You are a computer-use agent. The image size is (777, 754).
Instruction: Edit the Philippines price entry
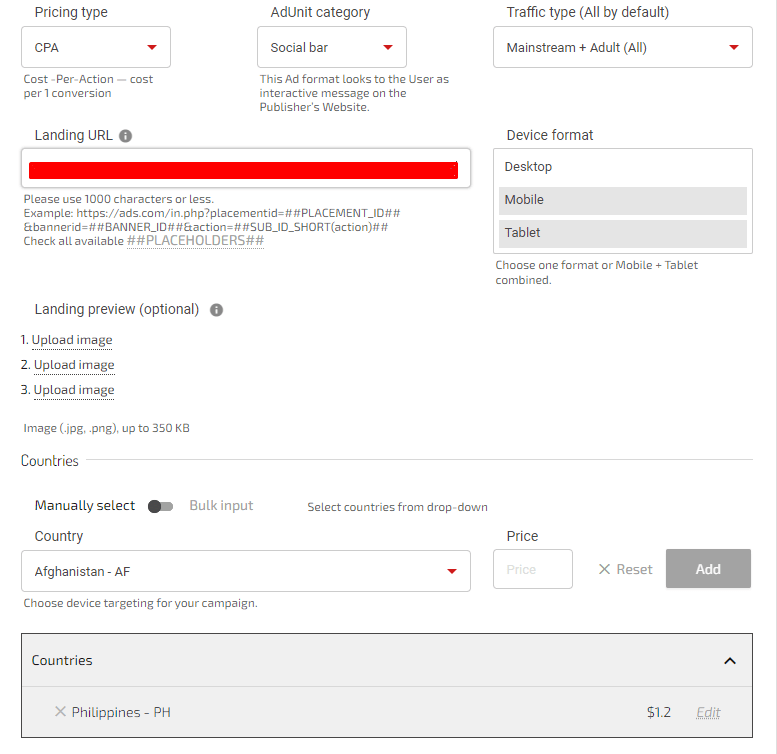tap(708, 713)
